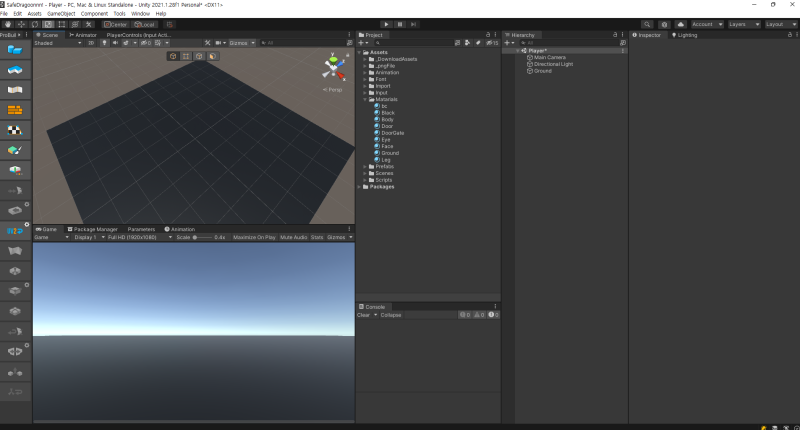Viewport: 800px width, 430px height.
Task: Open ProBuilder New Poly Shape tool
Action: pyautogui.click(x=15, y=70)
